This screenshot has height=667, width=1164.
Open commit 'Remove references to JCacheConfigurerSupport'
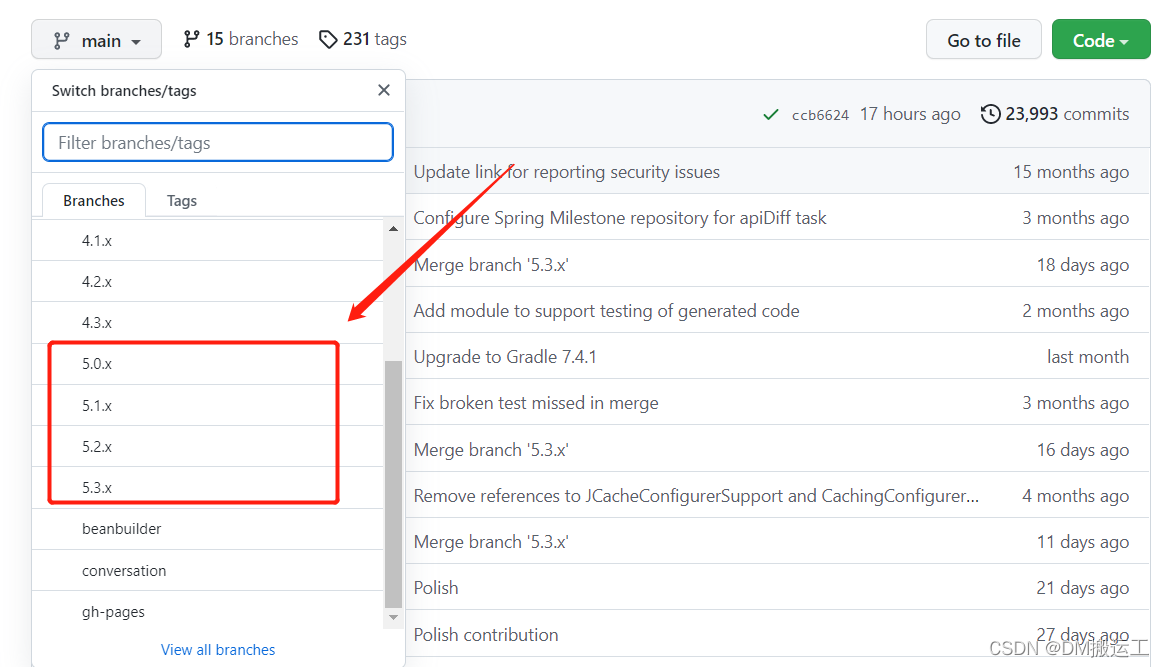click(x=696, y=495)
